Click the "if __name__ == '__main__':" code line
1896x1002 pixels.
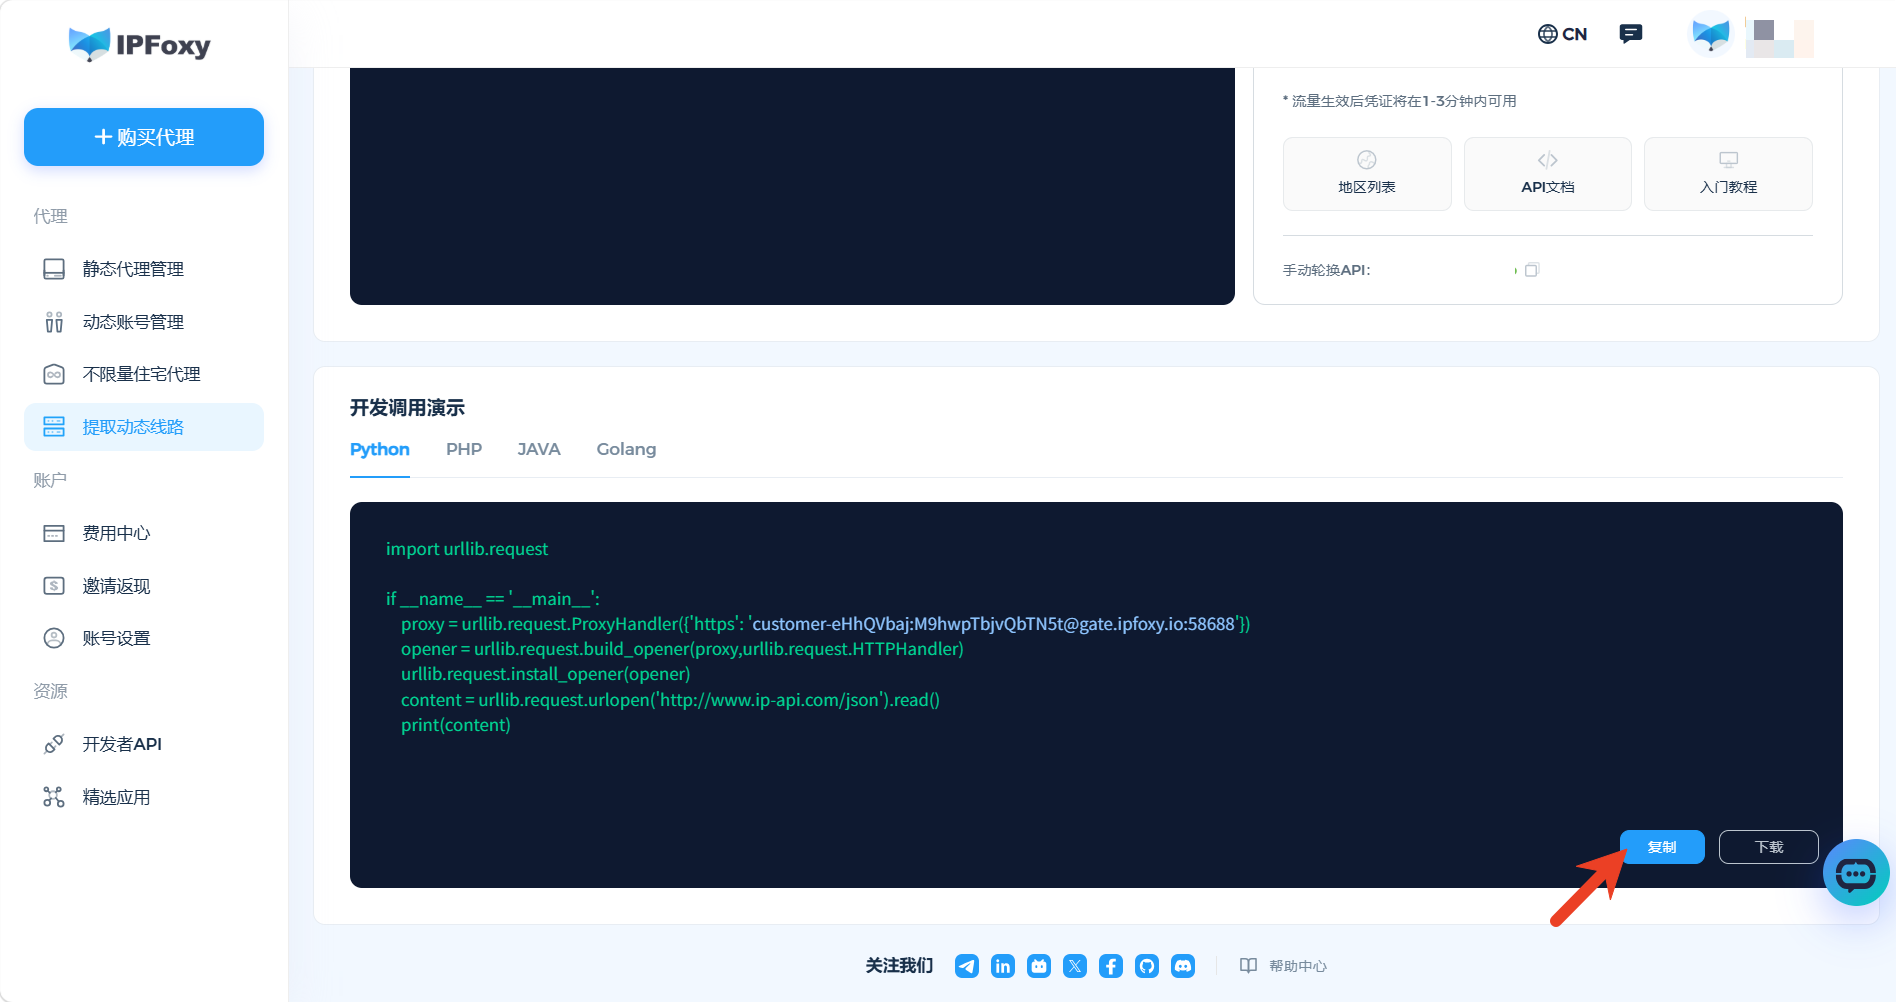tap(493, 599)
